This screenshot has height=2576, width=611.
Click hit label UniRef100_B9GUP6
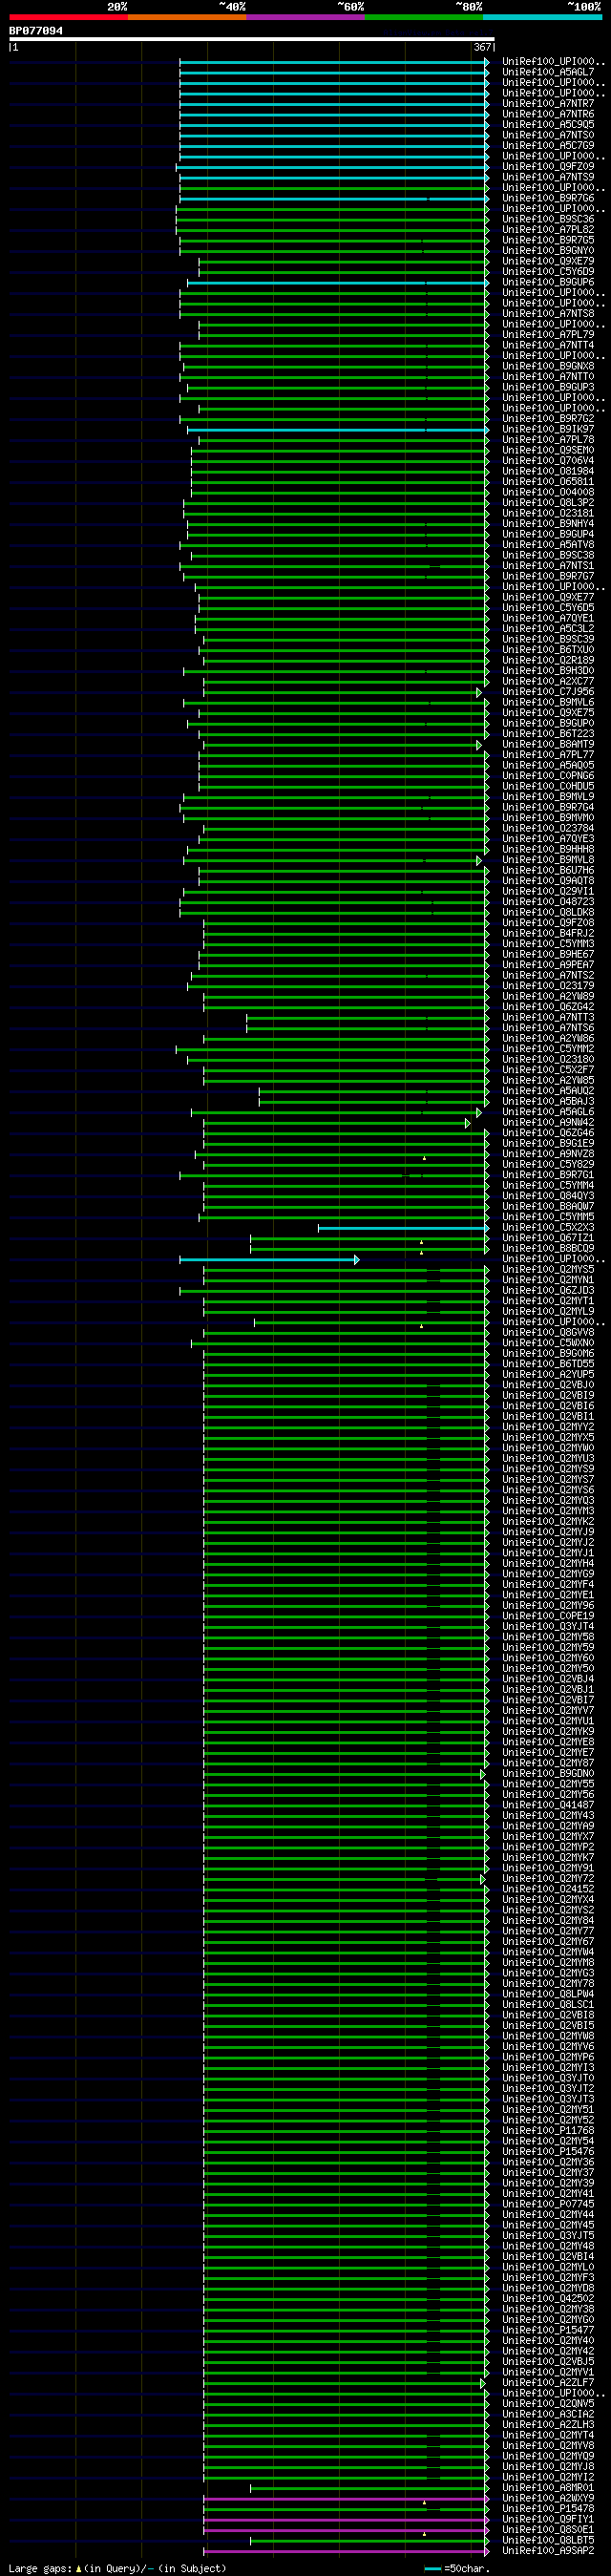(548, 282)
